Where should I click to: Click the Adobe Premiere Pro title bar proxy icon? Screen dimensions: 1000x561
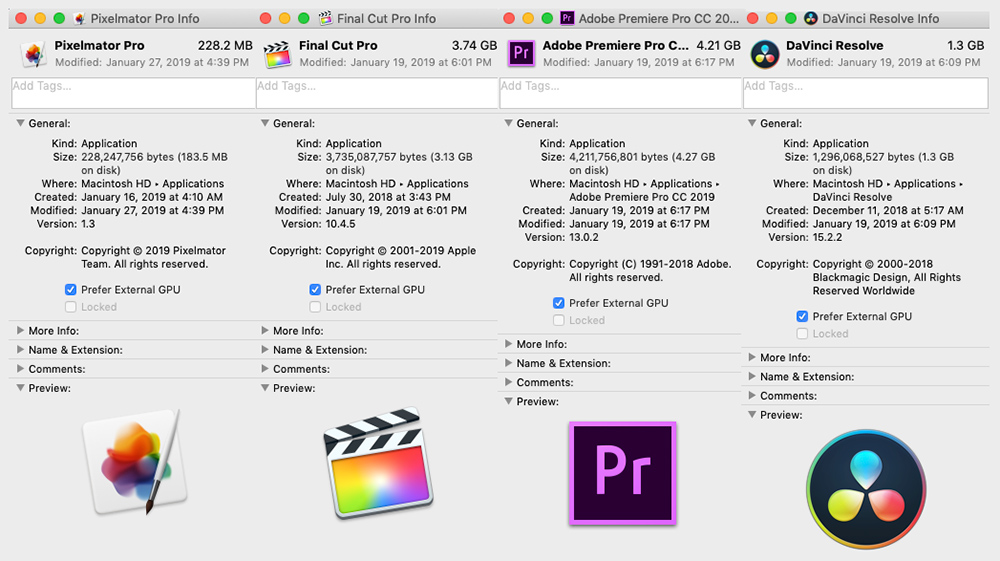point(567,18)
